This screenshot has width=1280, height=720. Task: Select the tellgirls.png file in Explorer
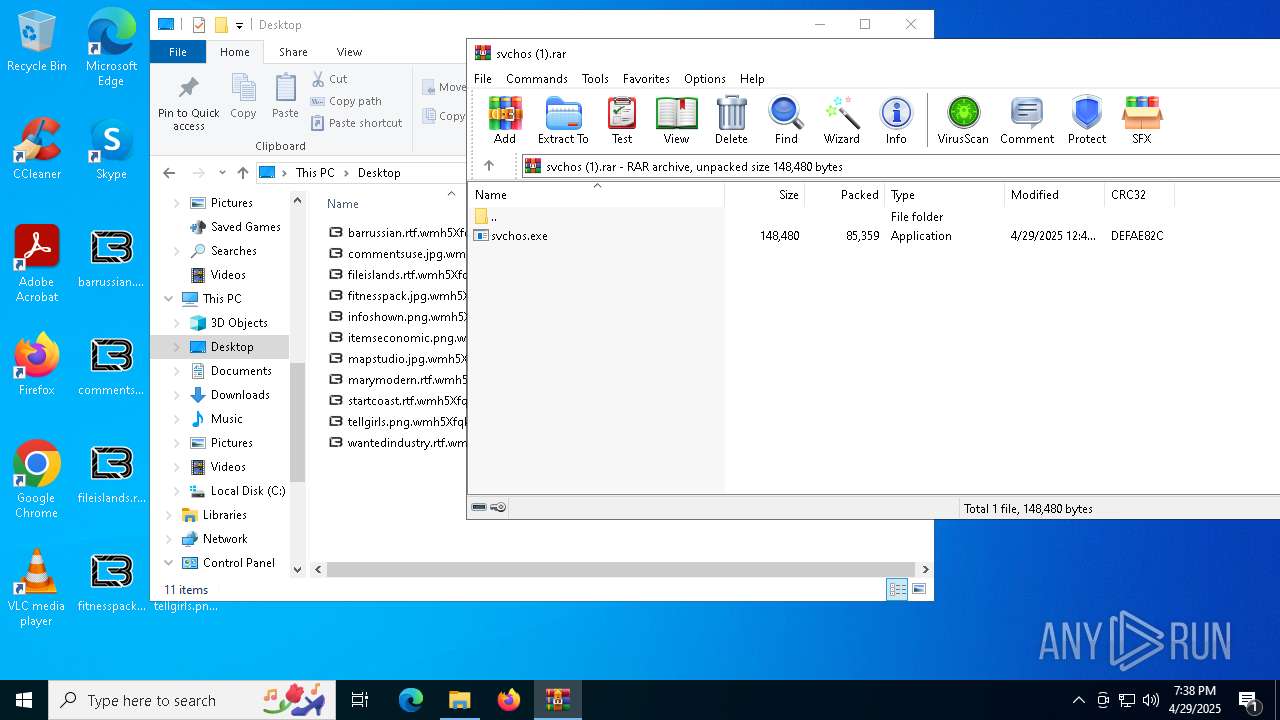pyautogui.click(x=397, y=422)
